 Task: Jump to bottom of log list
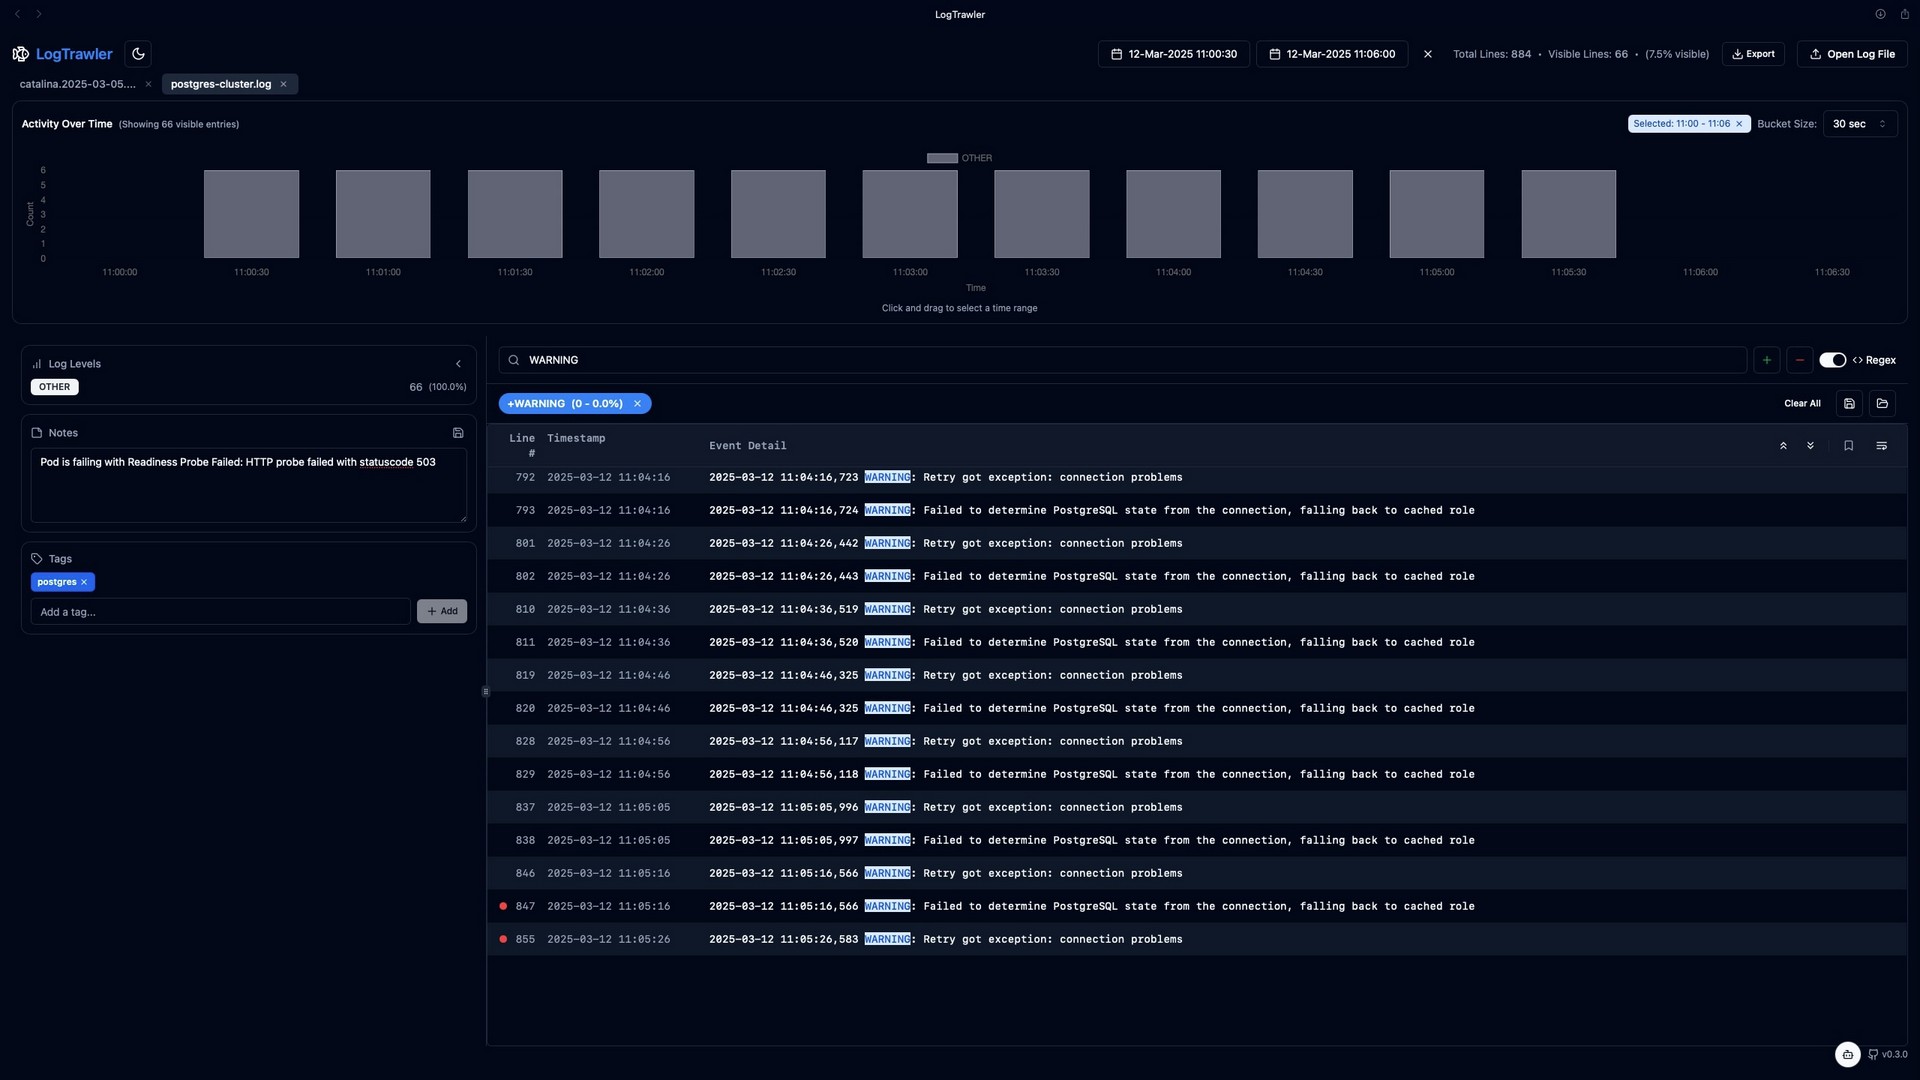click(1810, 446)
